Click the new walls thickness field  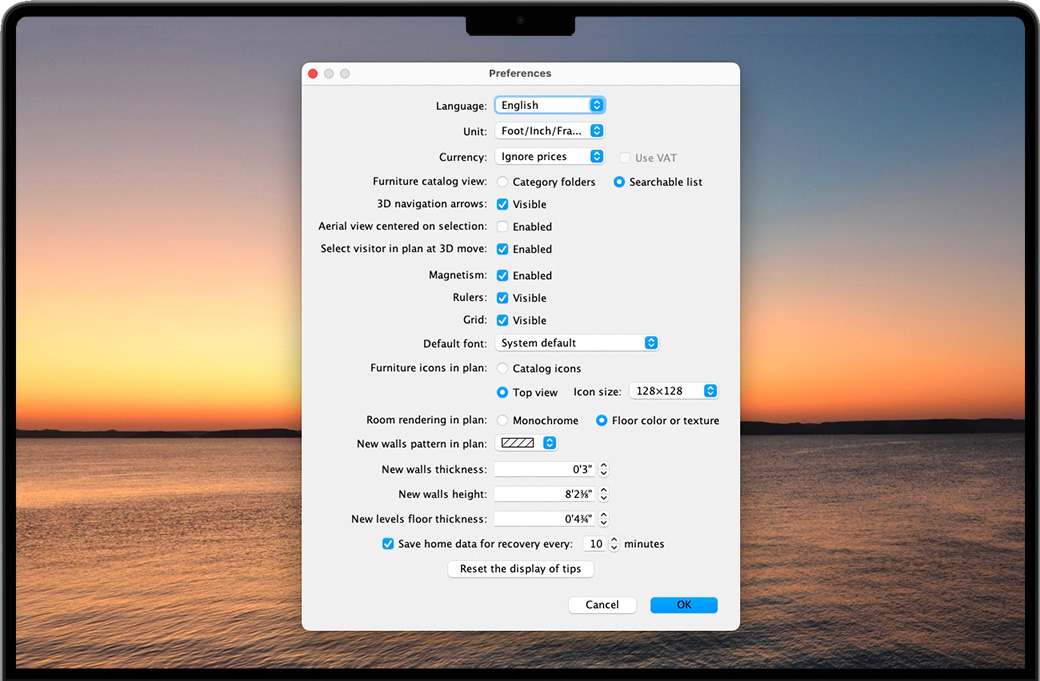545,469
